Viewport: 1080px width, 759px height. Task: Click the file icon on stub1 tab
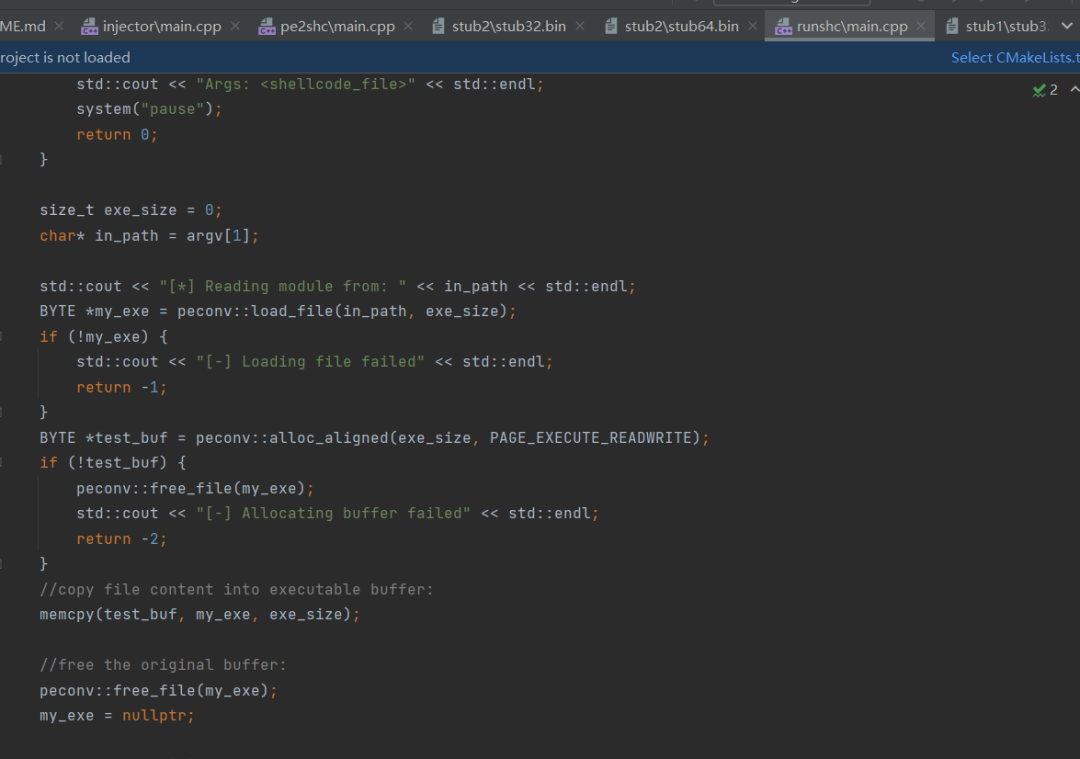click(x=952, y=26)
